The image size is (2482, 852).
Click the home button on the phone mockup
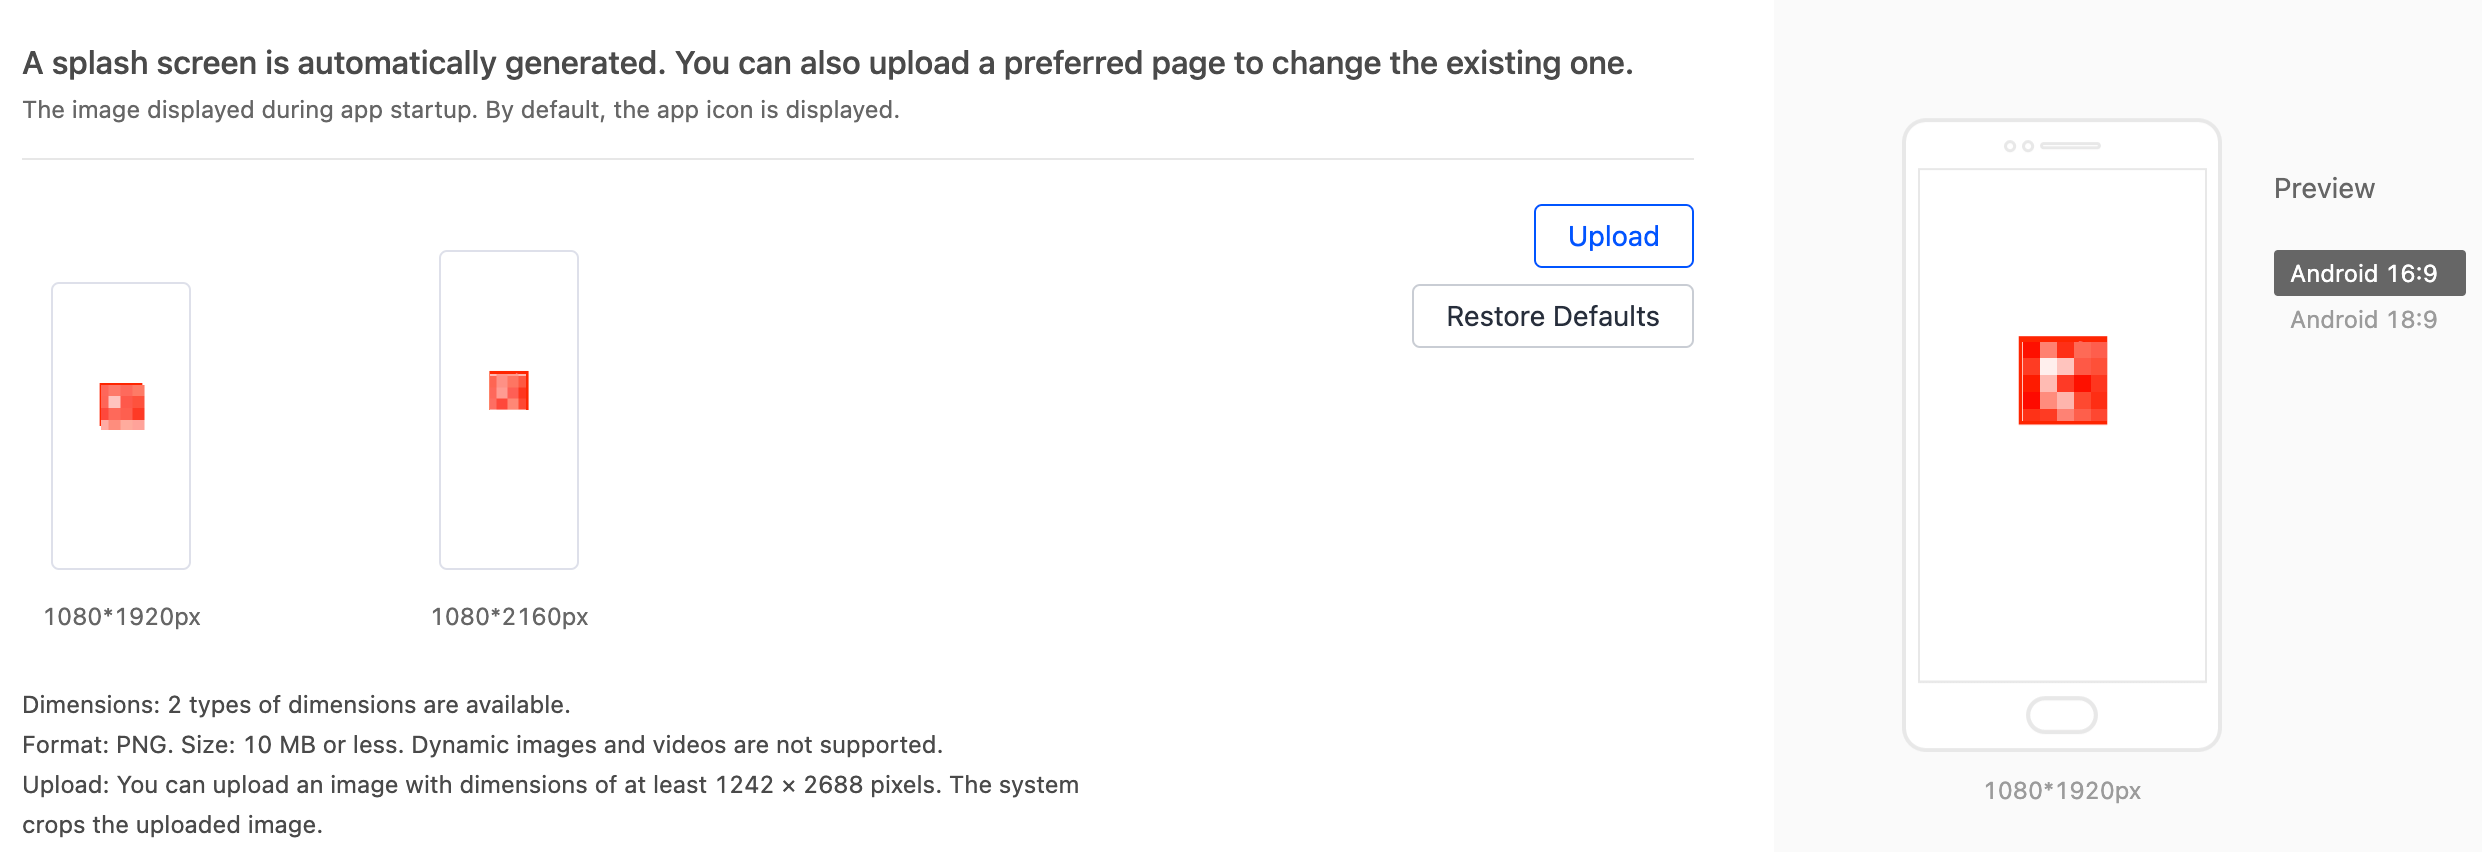point(2060,714)
